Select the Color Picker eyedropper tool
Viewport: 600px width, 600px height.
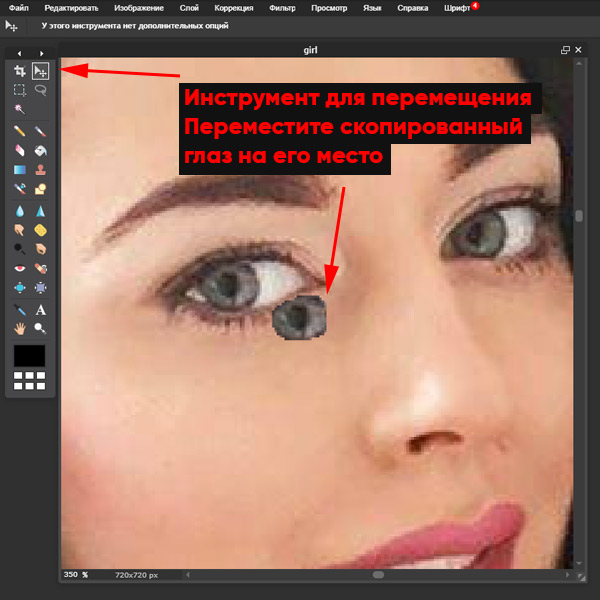(x=20, y=310)
